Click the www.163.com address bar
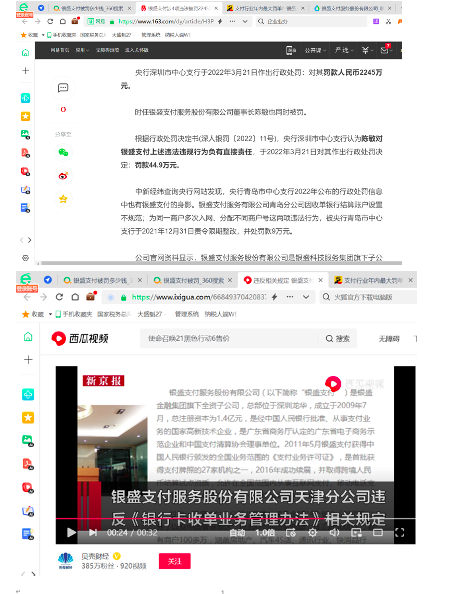Viewport: 451px width, 594px height. coord(166,22)
